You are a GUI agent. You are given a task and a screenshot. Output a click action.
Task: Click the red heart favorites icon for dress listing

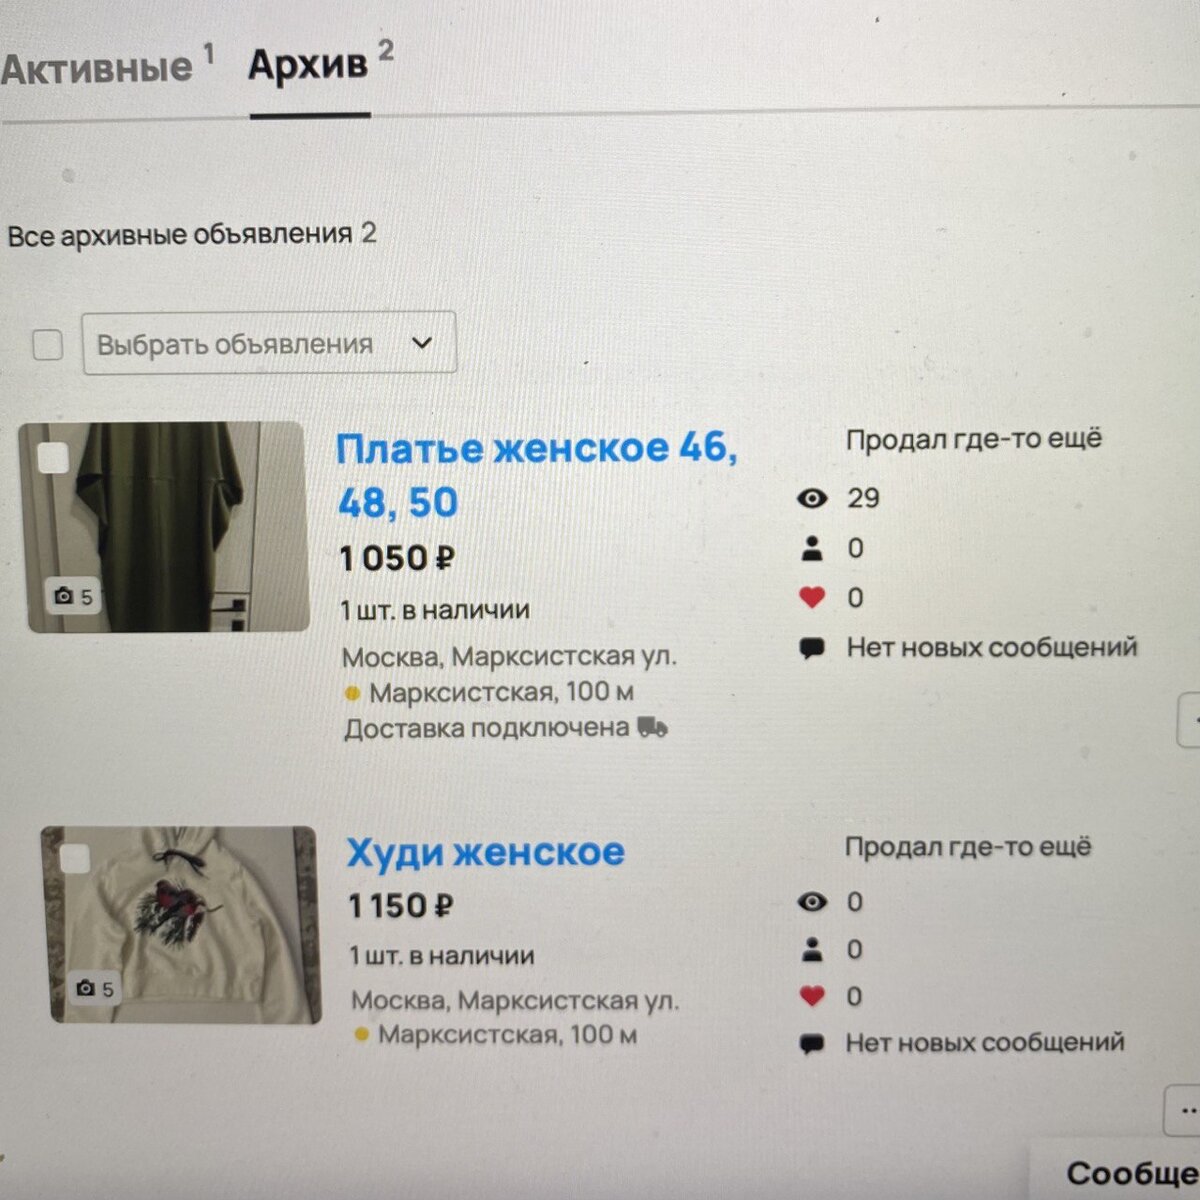click(812, 598)
